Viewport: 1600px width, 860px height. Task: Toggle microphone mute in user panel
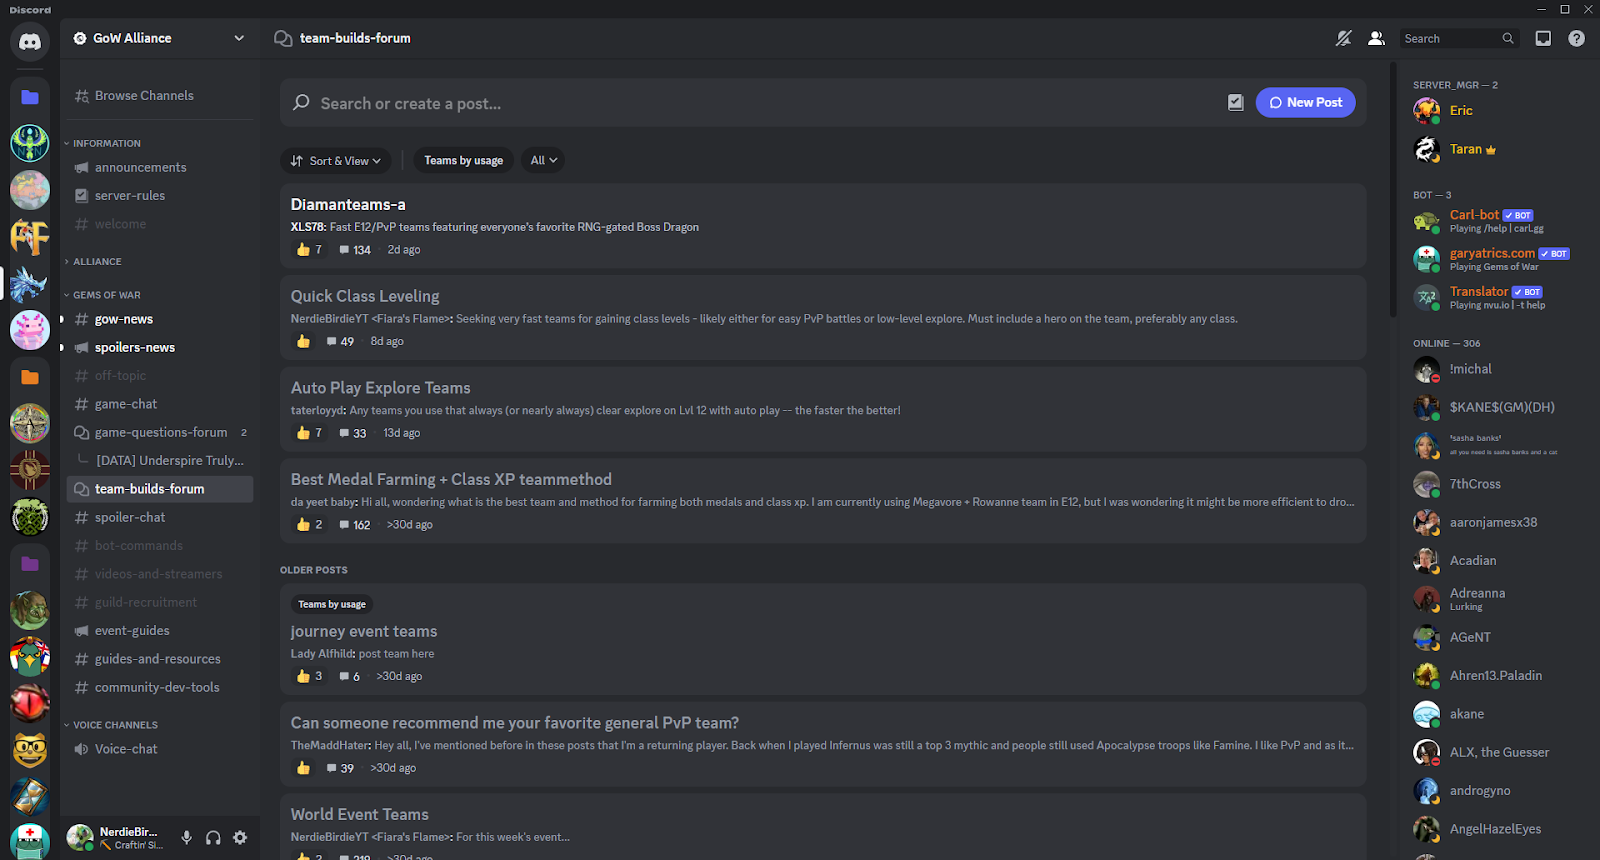click(186, 838)
